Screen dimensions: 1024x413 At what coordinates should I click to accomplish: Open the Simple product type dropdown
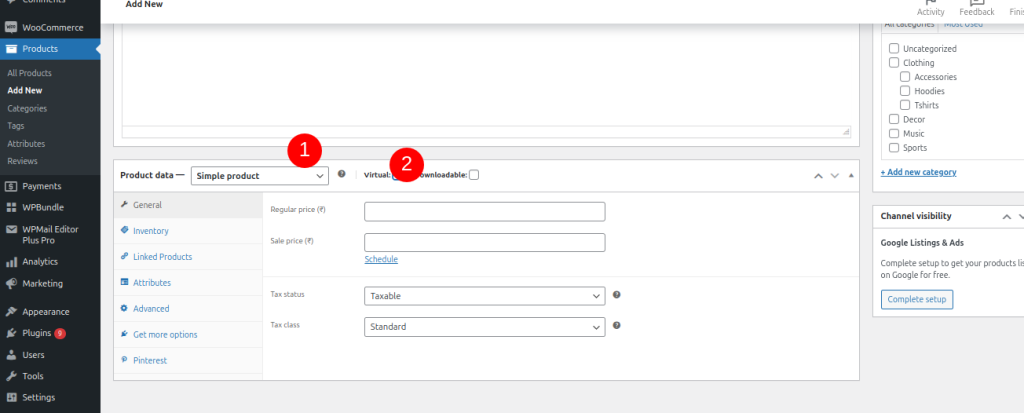(260, 176)
